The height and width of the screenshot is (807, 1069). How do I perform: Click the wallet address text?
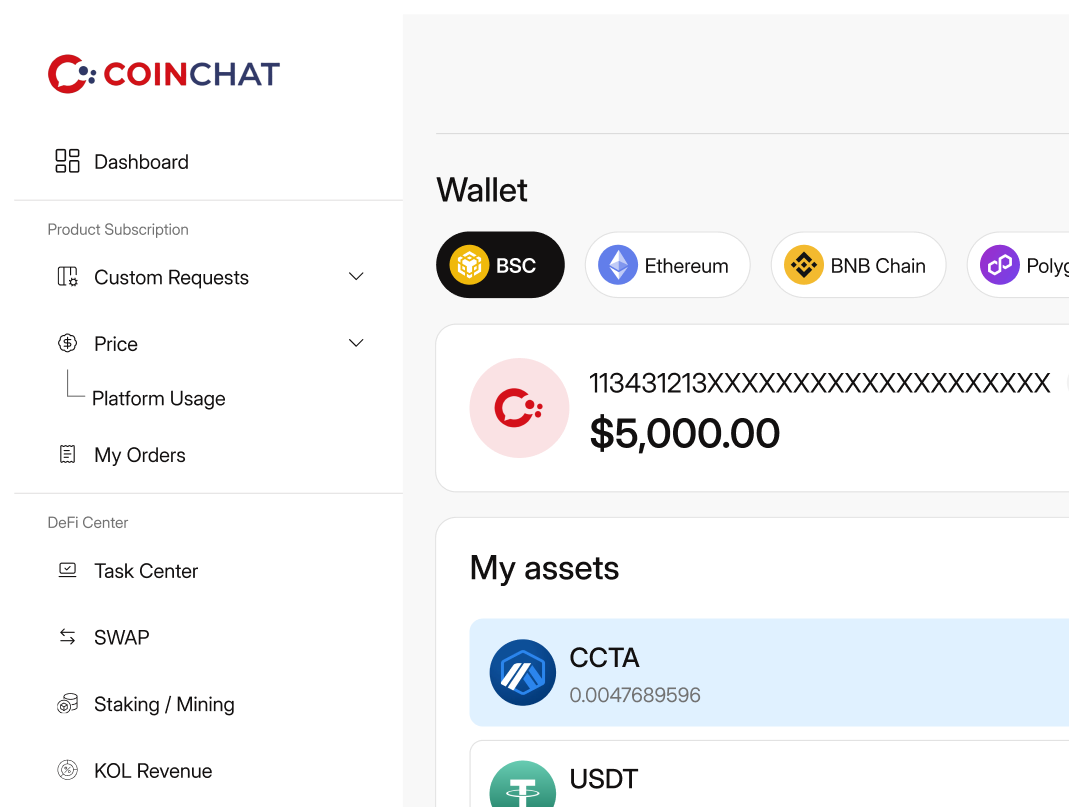(819, 383)
